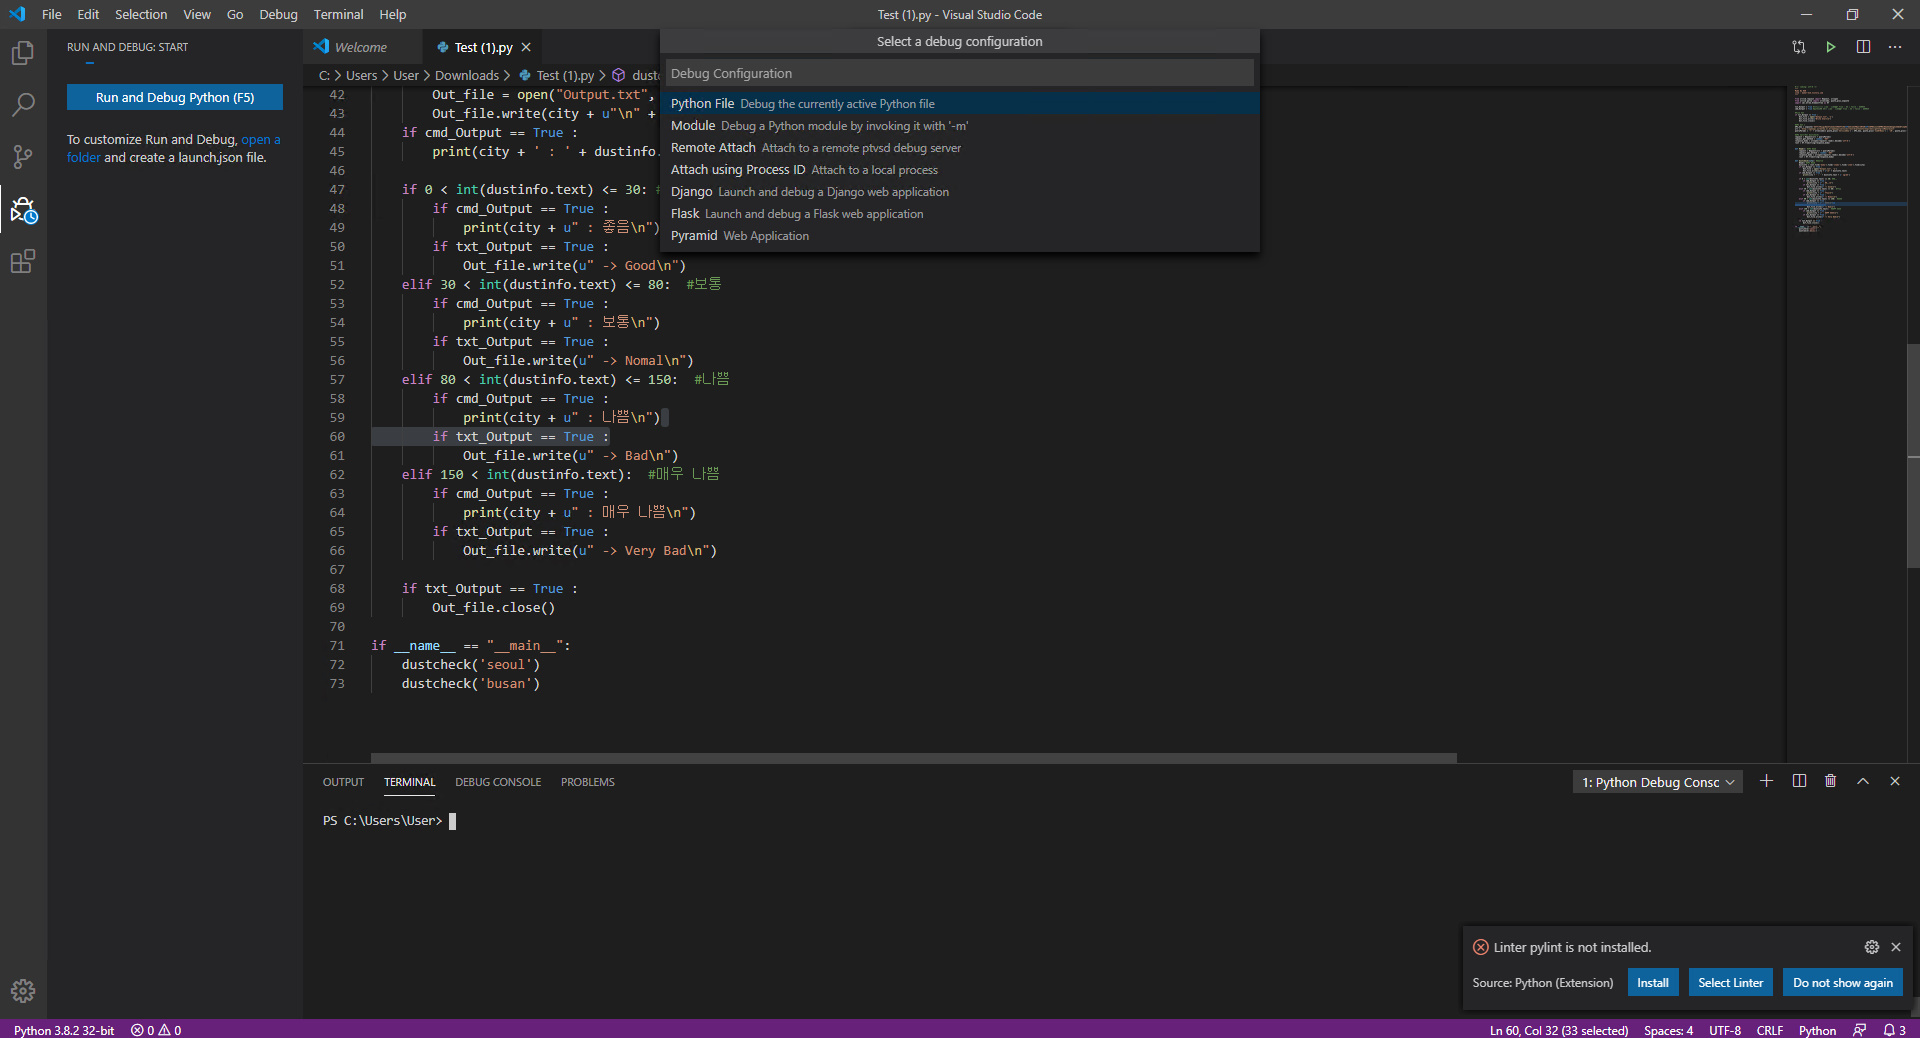Click the editor vertical scrollbar thumb

pyautogui.click(x=1913, y=456)
